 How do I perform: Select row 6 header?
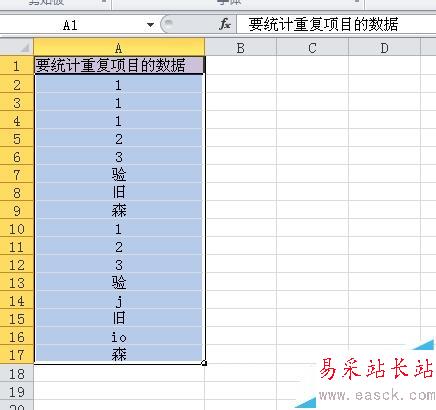pyautogui.click(x=17, y=156)
